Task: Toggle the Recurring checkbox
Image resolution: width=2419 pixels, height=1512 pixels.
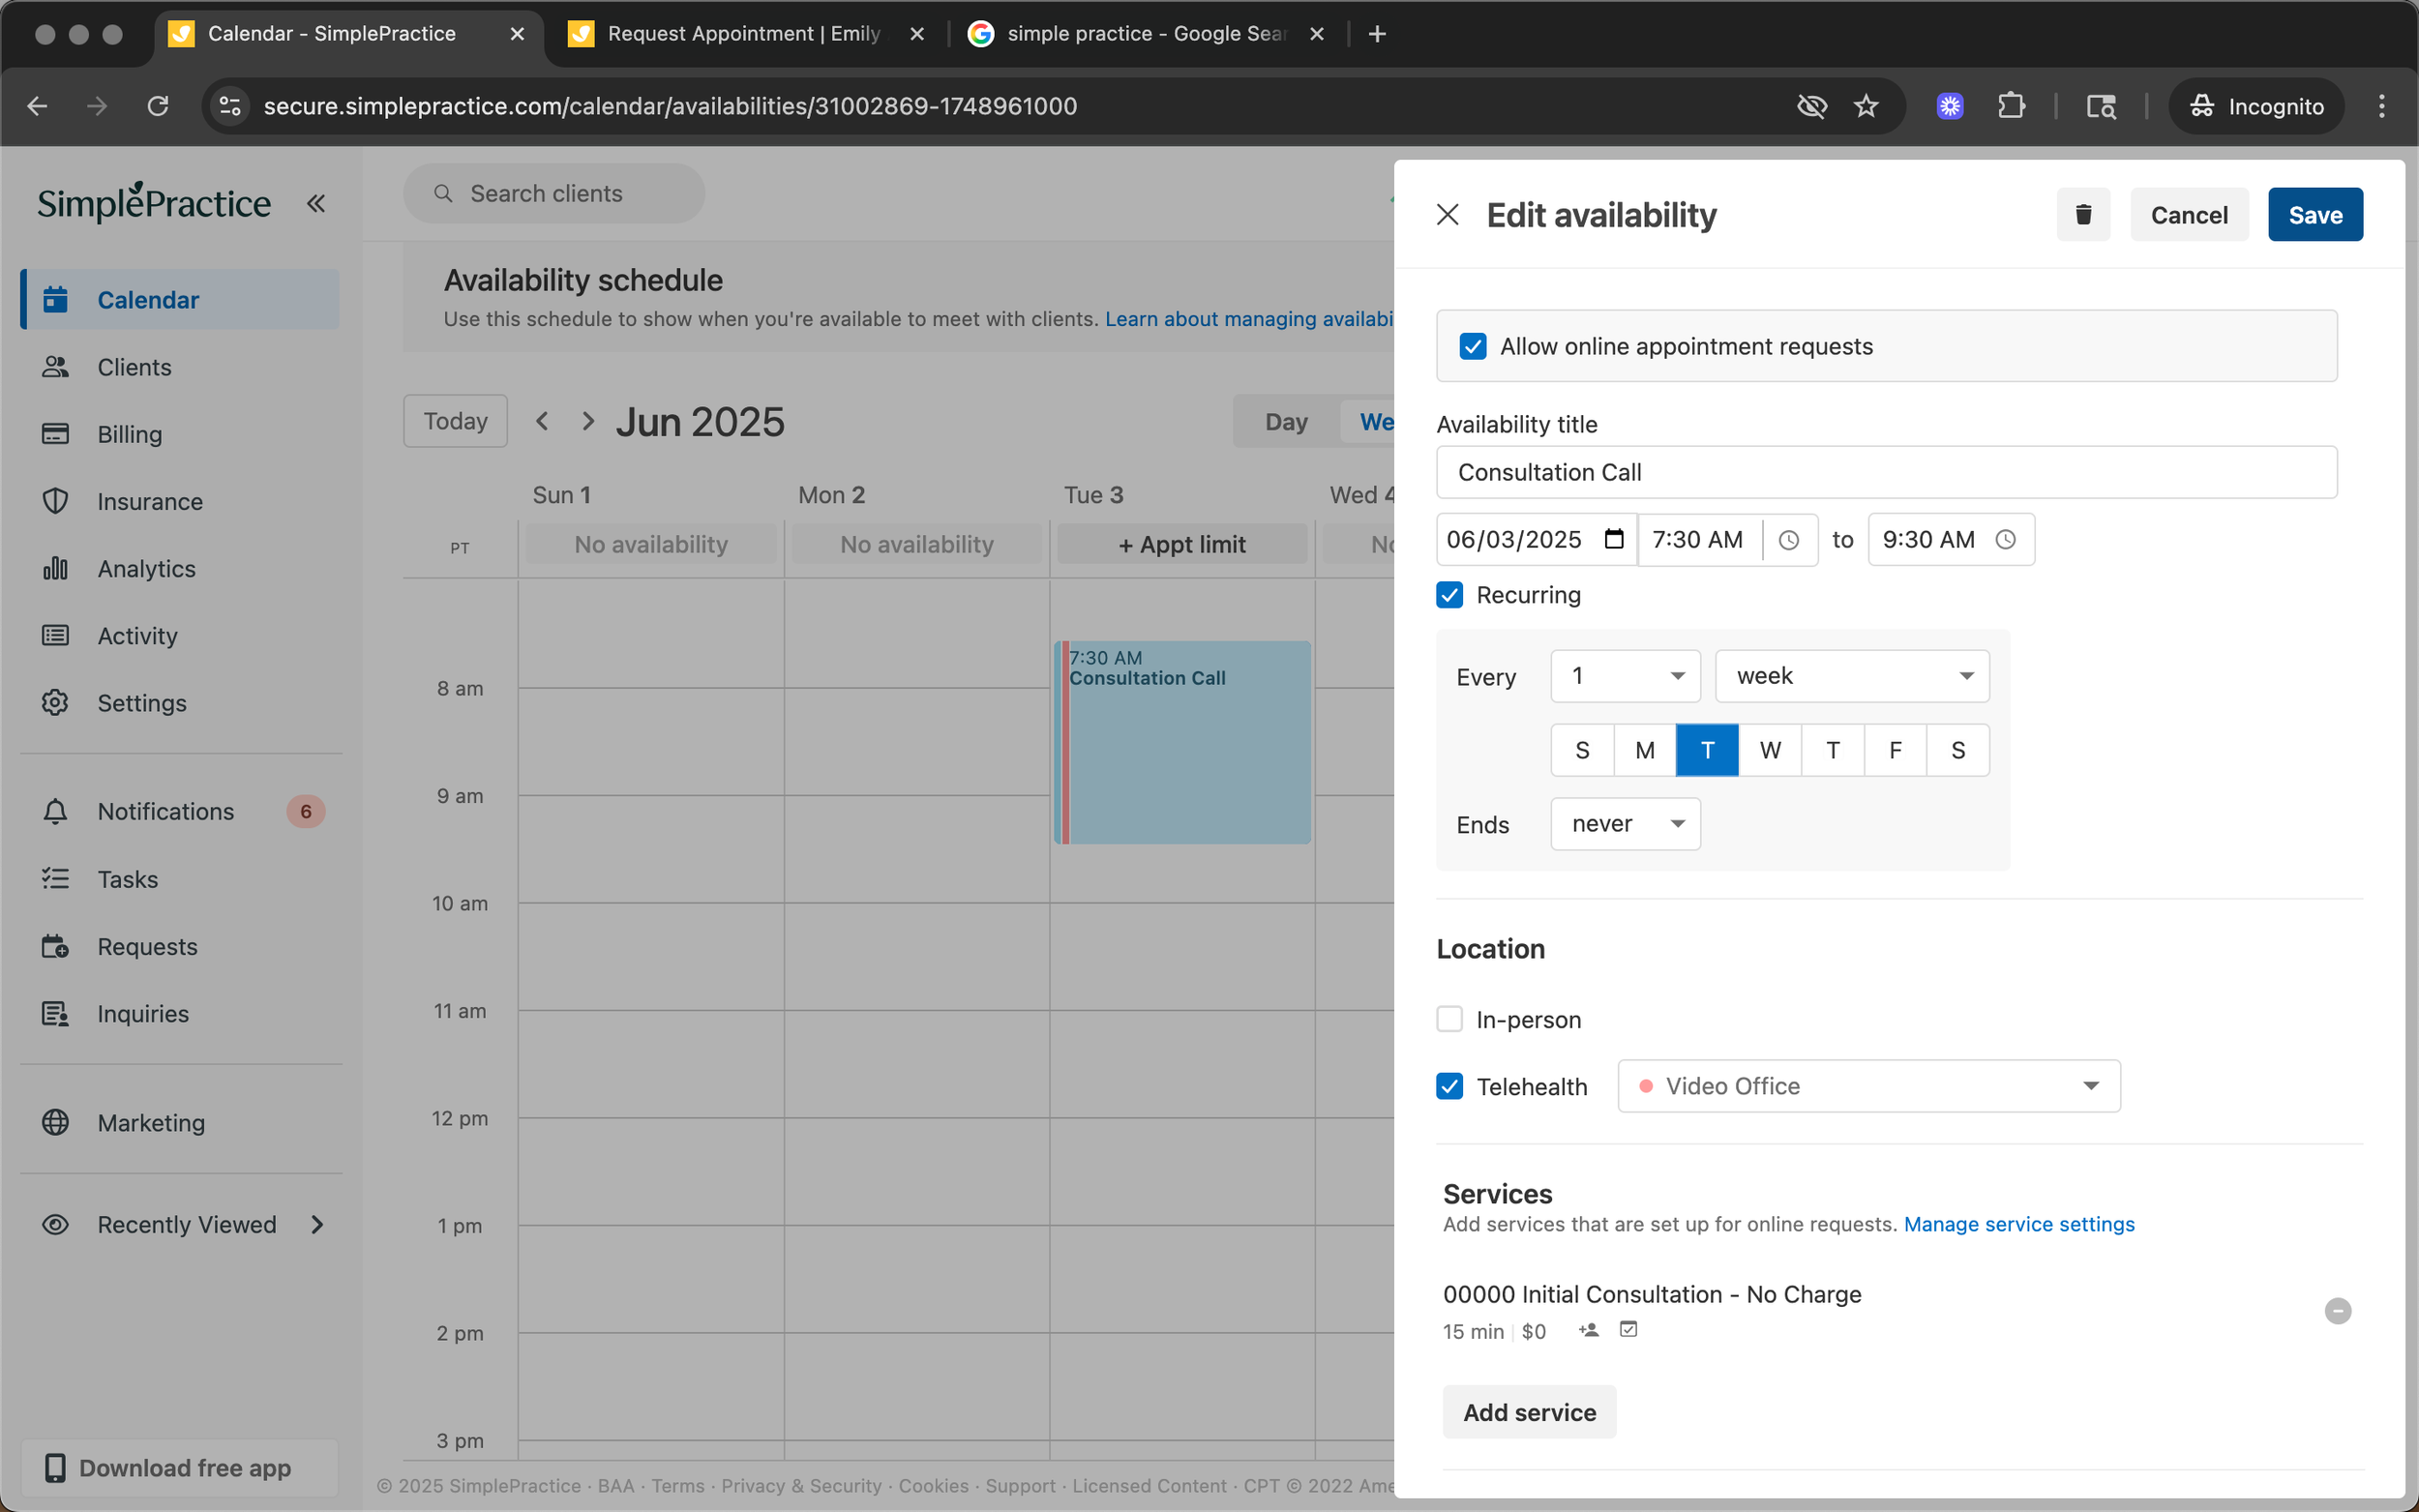Action: pyautogui.click(x=1450, y=595)
